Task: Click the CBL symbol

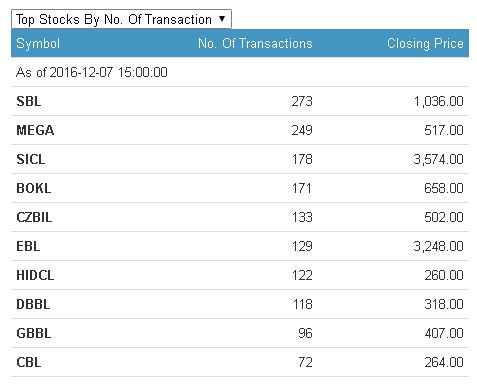Action: coord(29,362)
